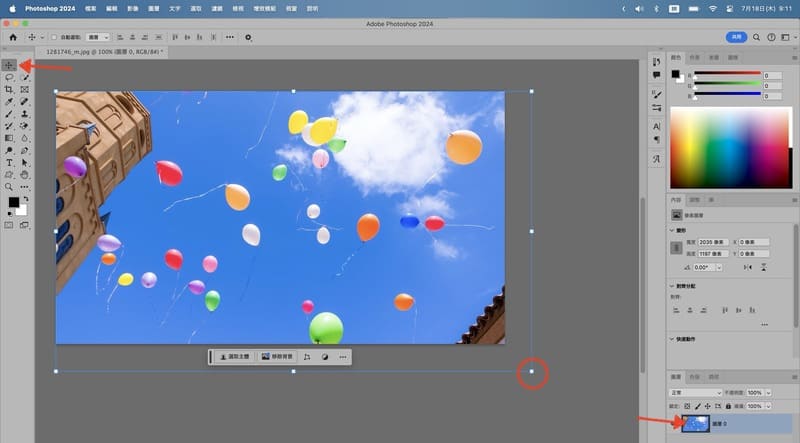Reset default foreground and background colors
Image resolution: width=800 pixels, height=443 pixels.
[x=10, y=214]
